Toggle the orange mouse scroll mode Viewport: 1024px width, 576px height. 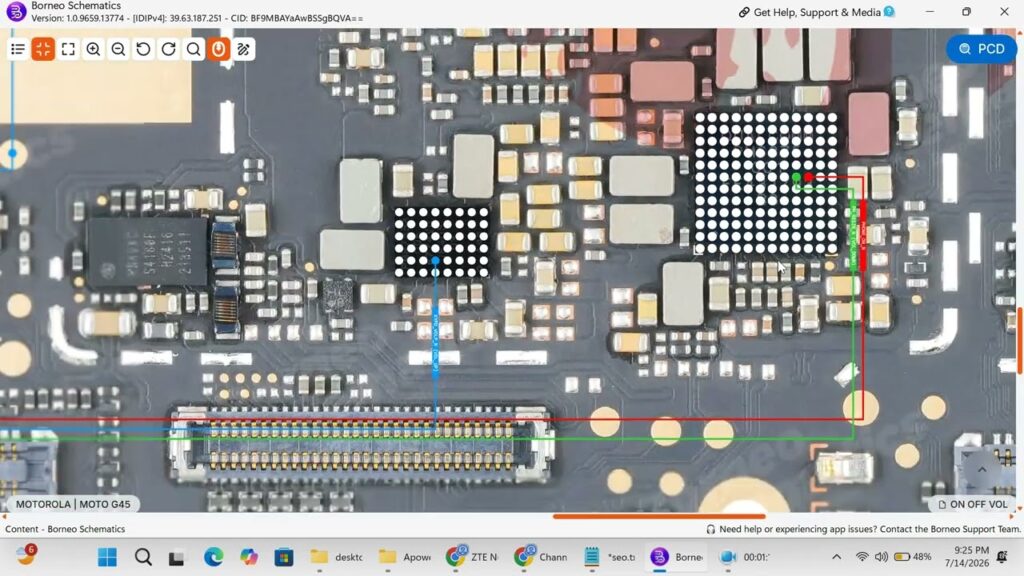[219, 49]
